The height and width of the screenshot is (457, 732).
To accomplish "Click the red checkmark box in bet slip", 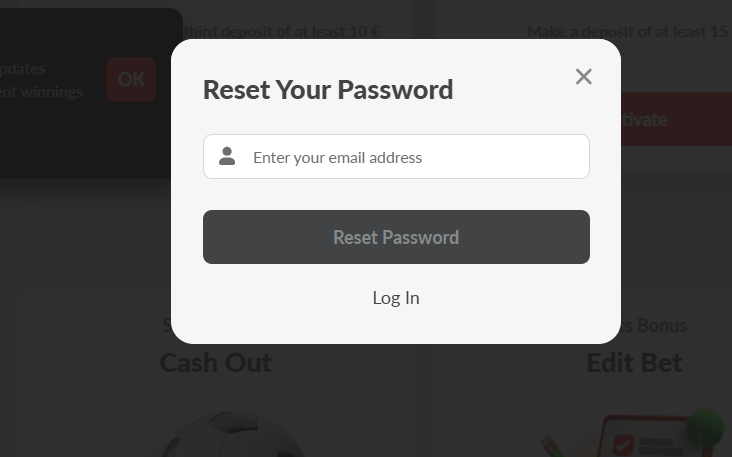I will point(623,445).
